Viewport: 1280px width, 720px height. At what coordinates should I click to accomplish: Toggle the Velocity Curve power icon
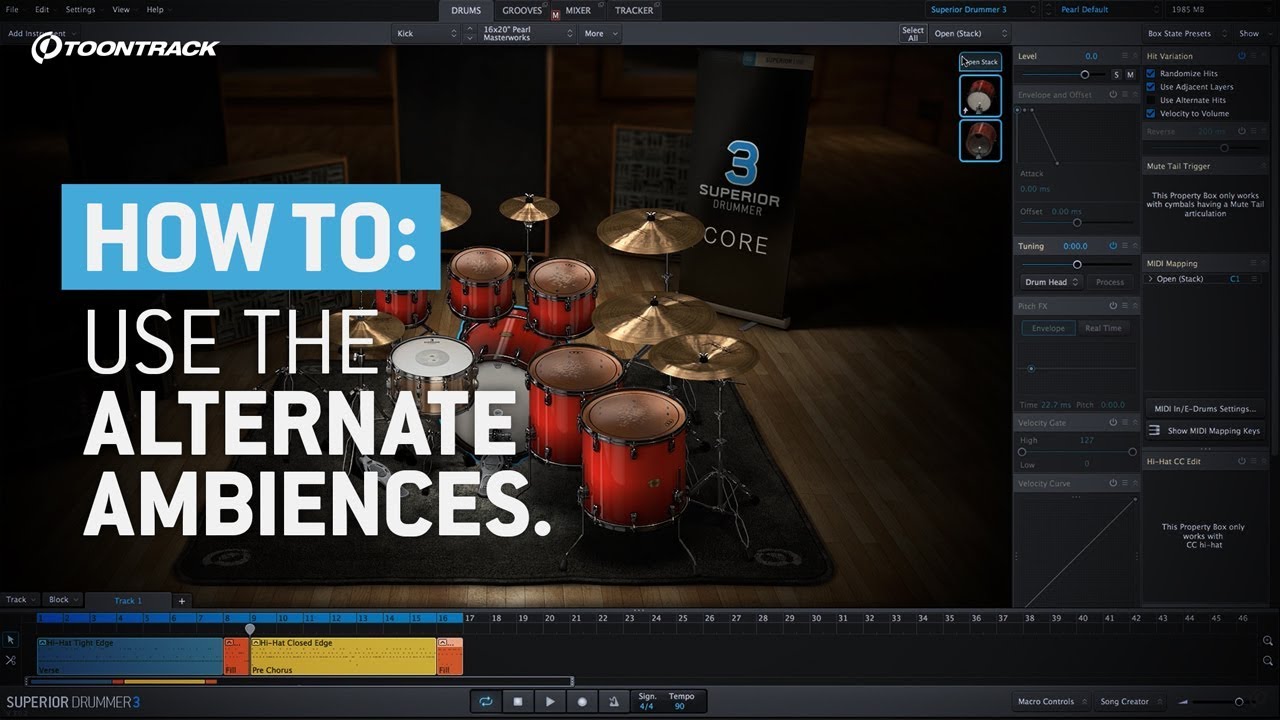[x=1113, y=484]
